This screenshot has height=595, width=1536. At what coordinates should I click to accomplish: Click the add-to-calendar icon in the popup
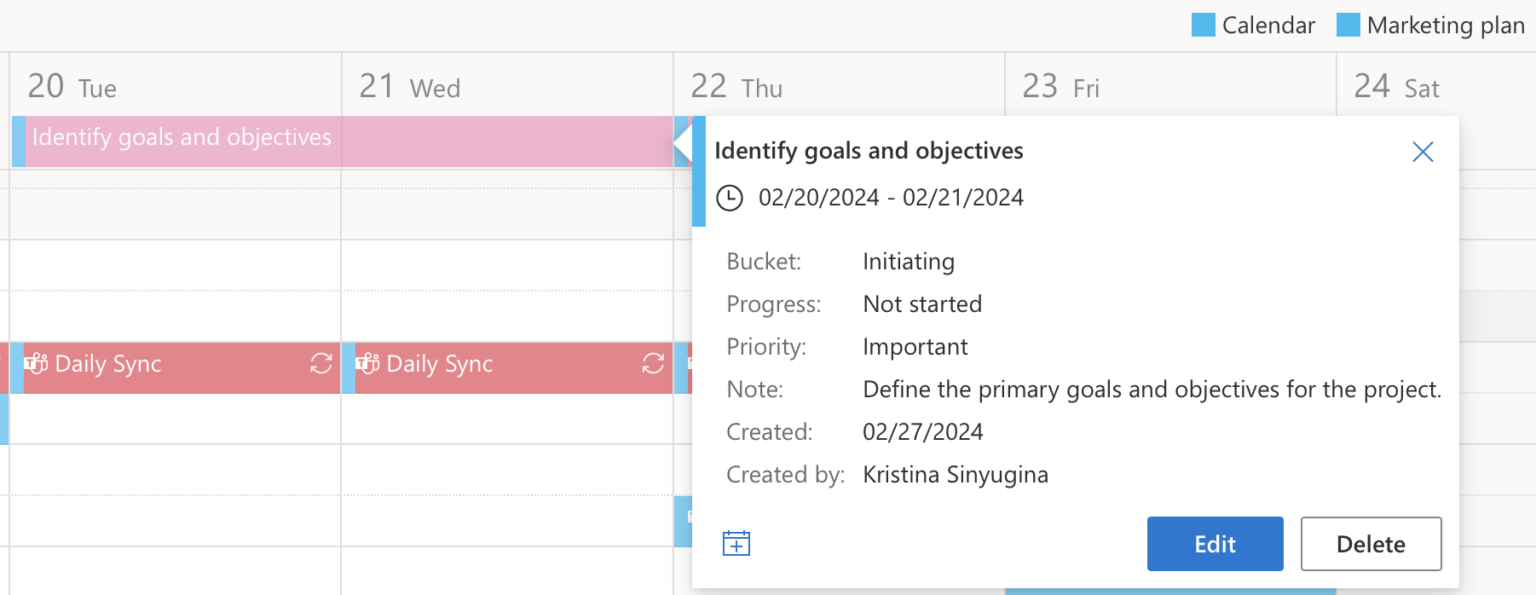coord(736,541)
